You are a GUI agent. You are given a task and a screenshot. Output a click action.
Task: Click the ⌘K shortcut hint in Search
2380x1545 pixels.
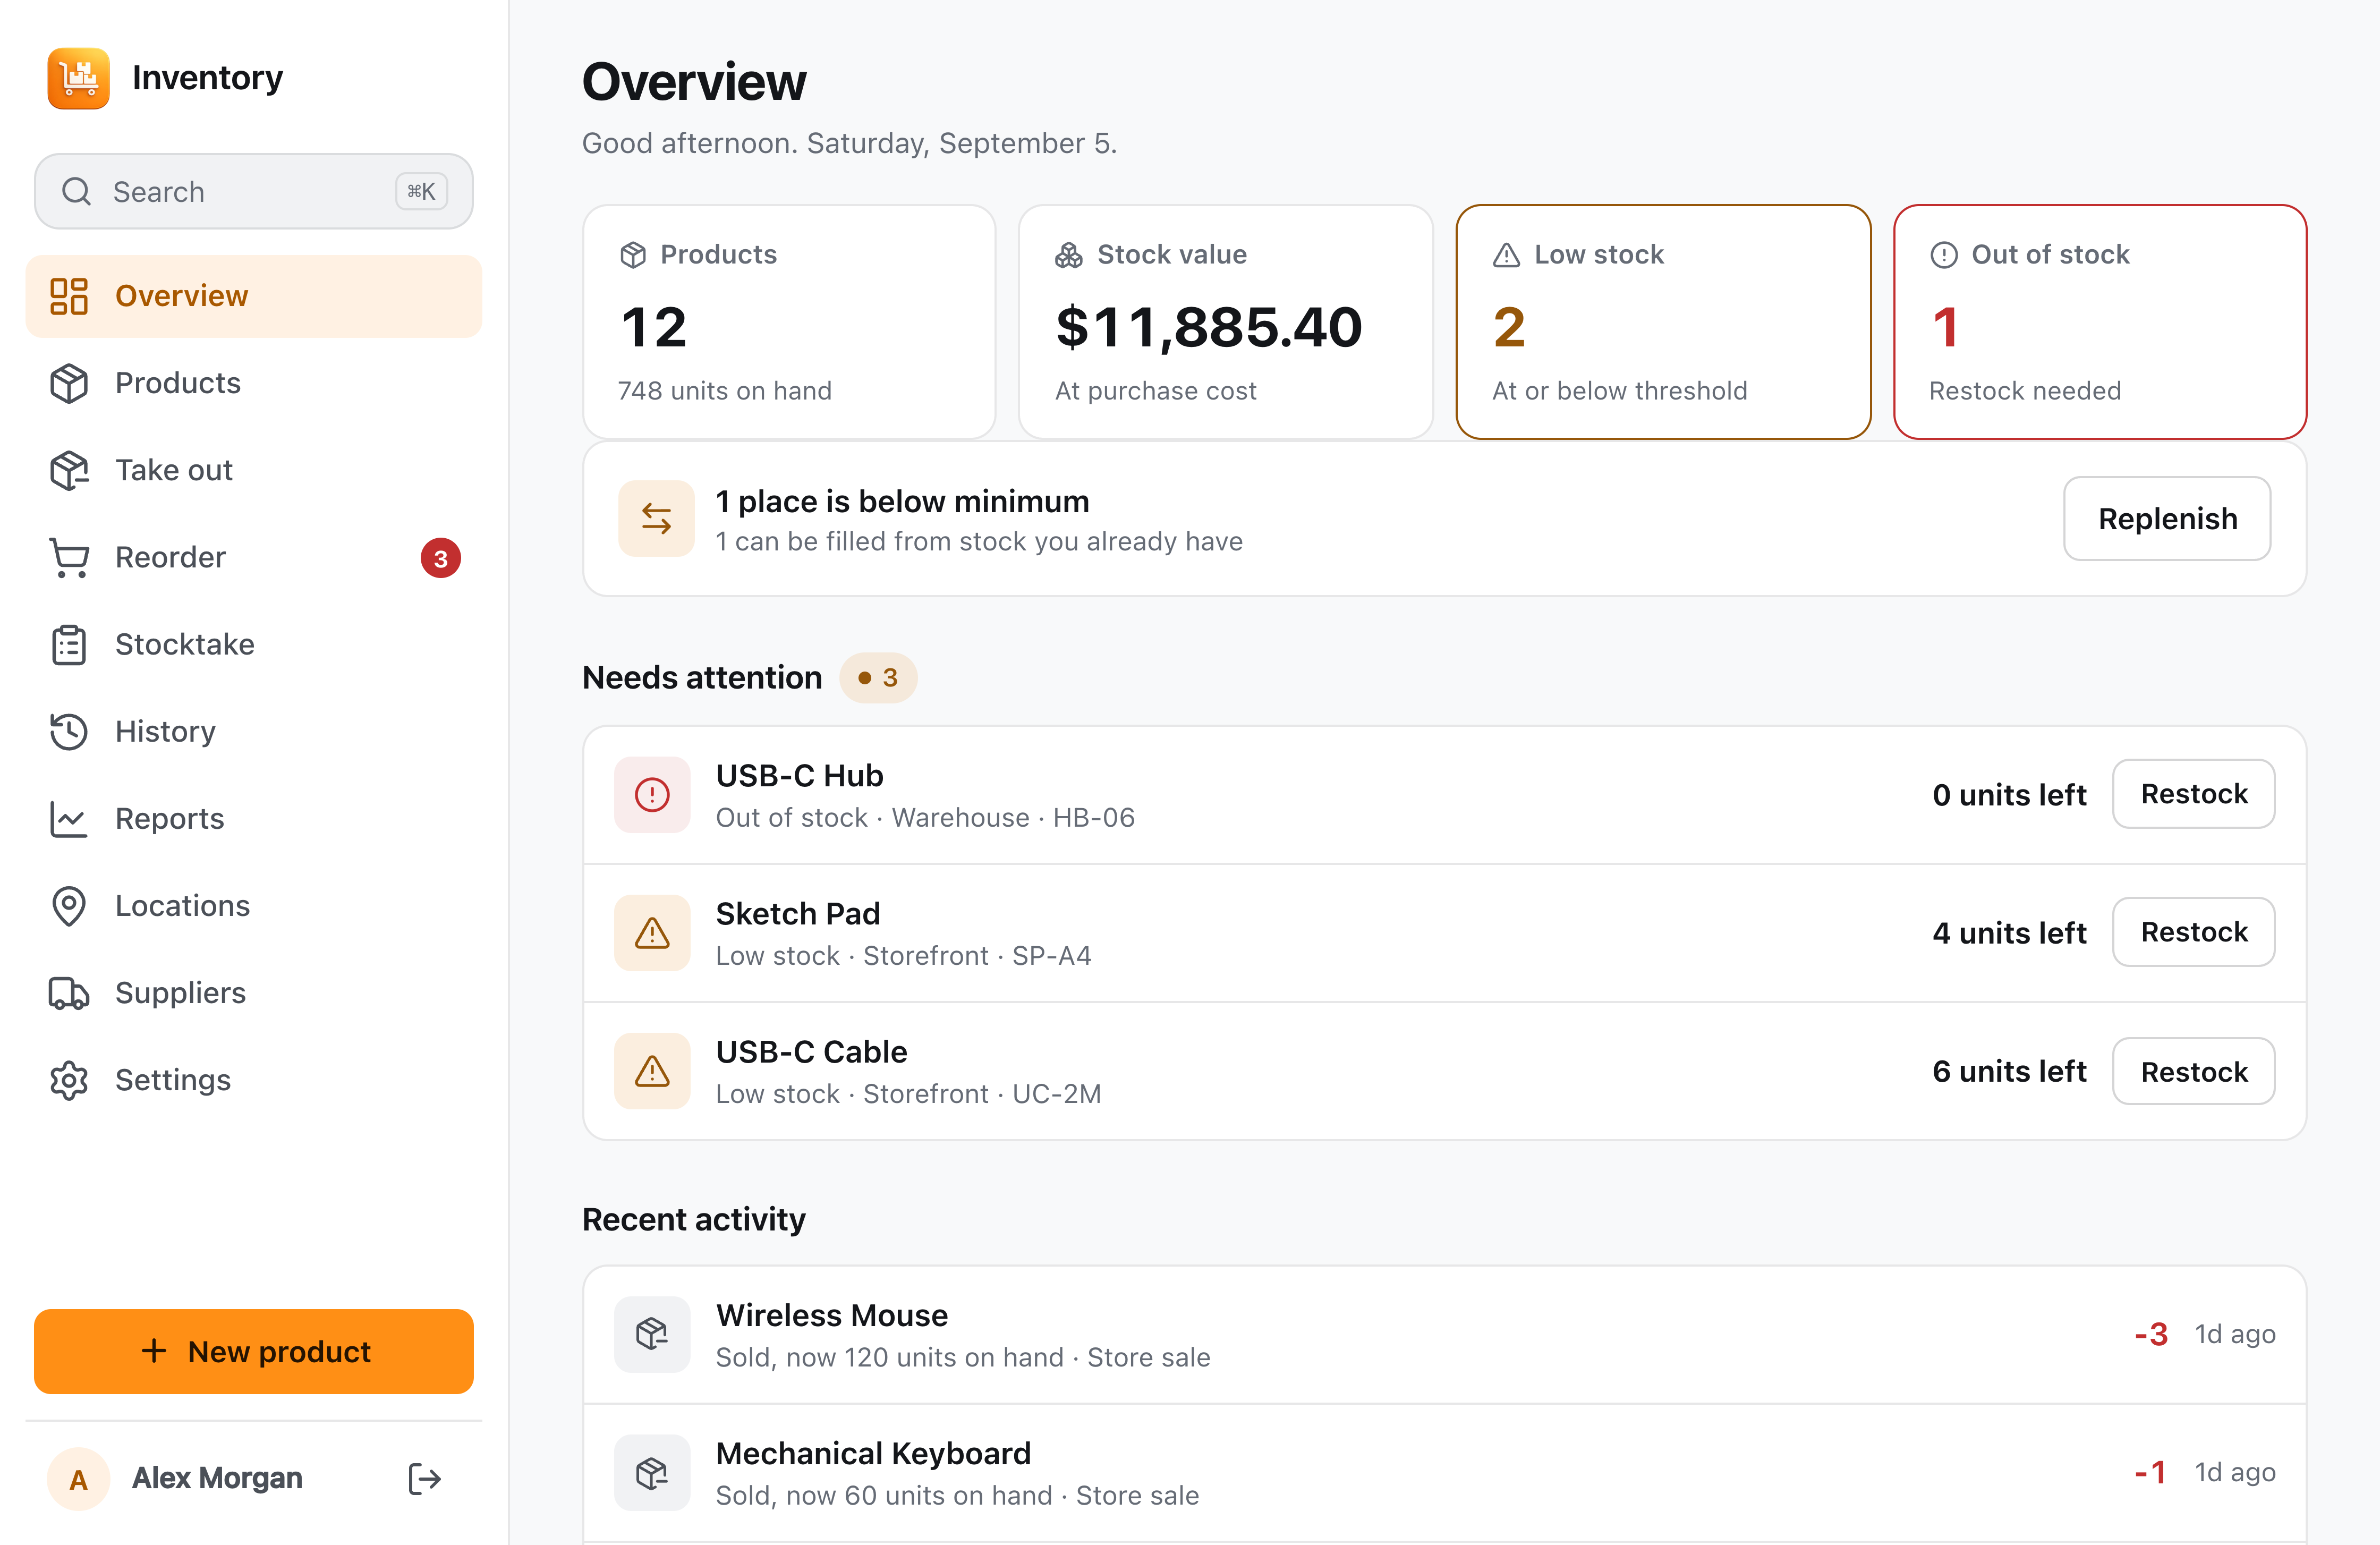click(x=421, y=191)
